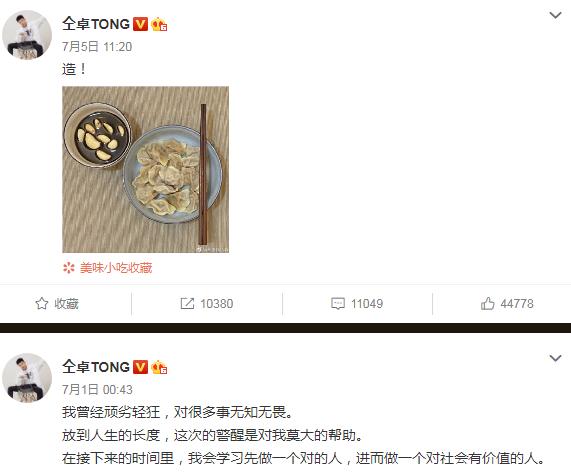Click orange V verified badge on second post
The image size is (571, 473).
(140, 367)
